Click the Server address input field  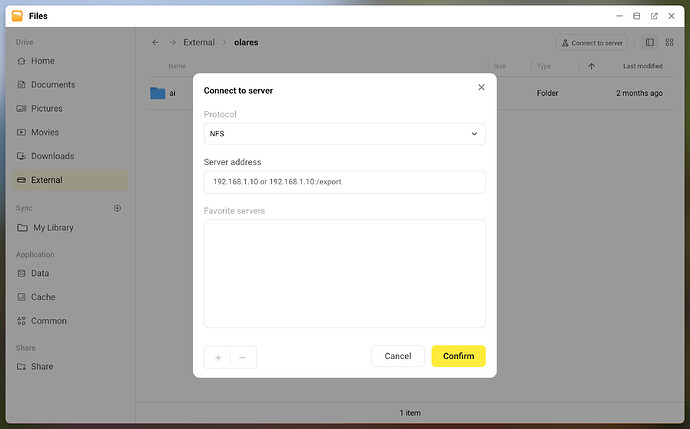(x=345, y=182)
